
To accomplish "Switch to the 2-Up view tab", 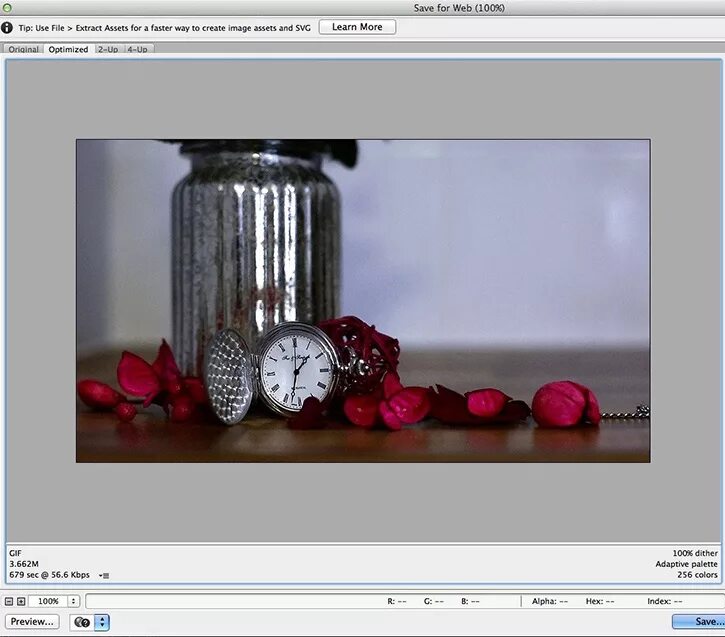I will [x=108, y=49].
